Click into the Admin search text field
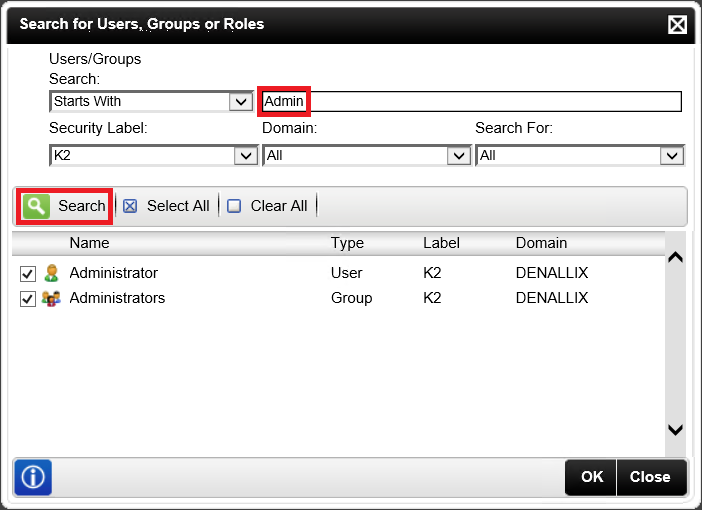The image size is (702, 510). [x=472, y=101]
